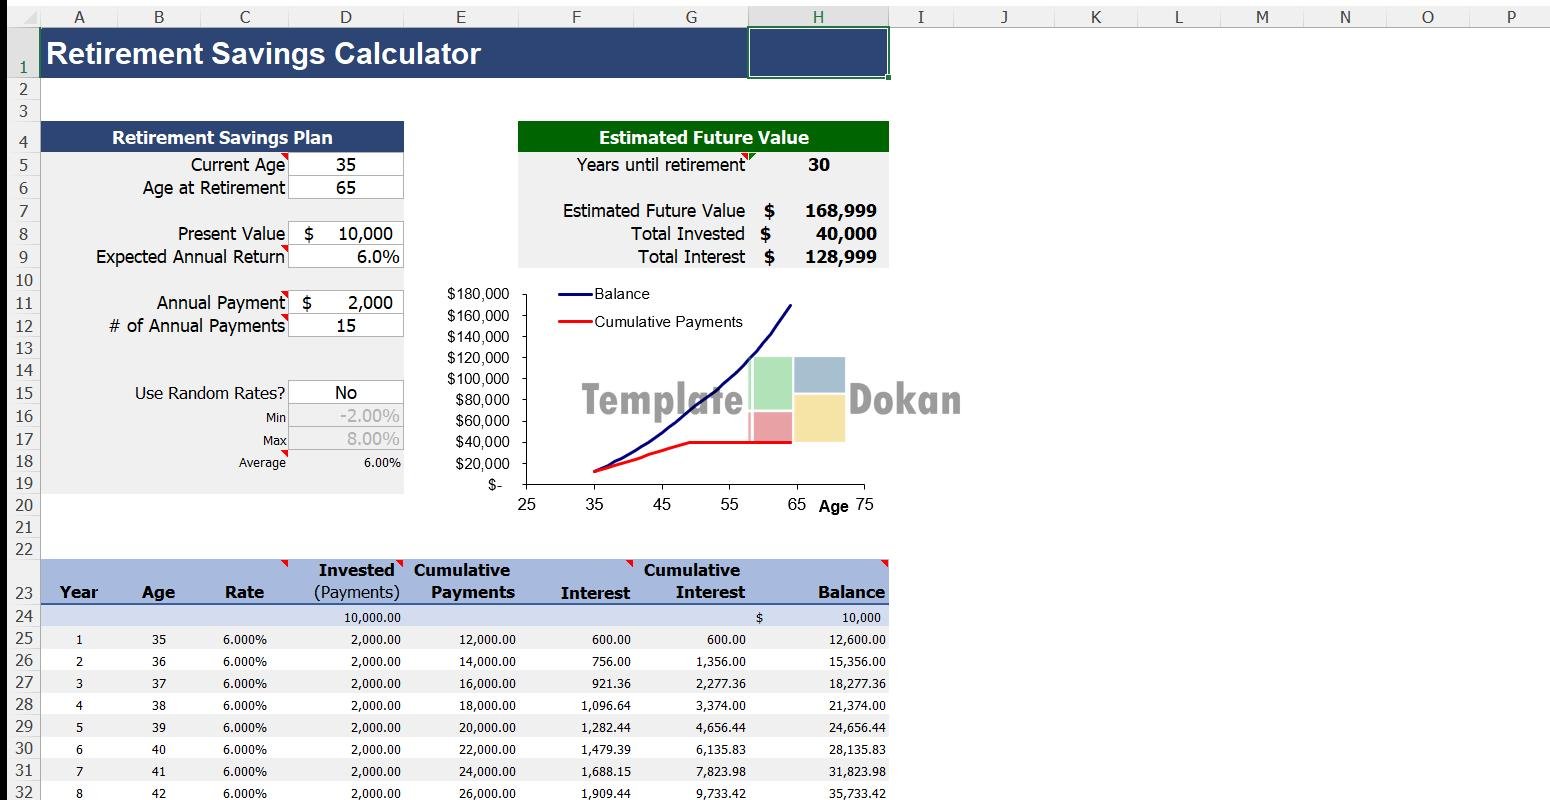Click the Present Value amount cell
The image size is (1550, 800).
(x=346, y=234)
